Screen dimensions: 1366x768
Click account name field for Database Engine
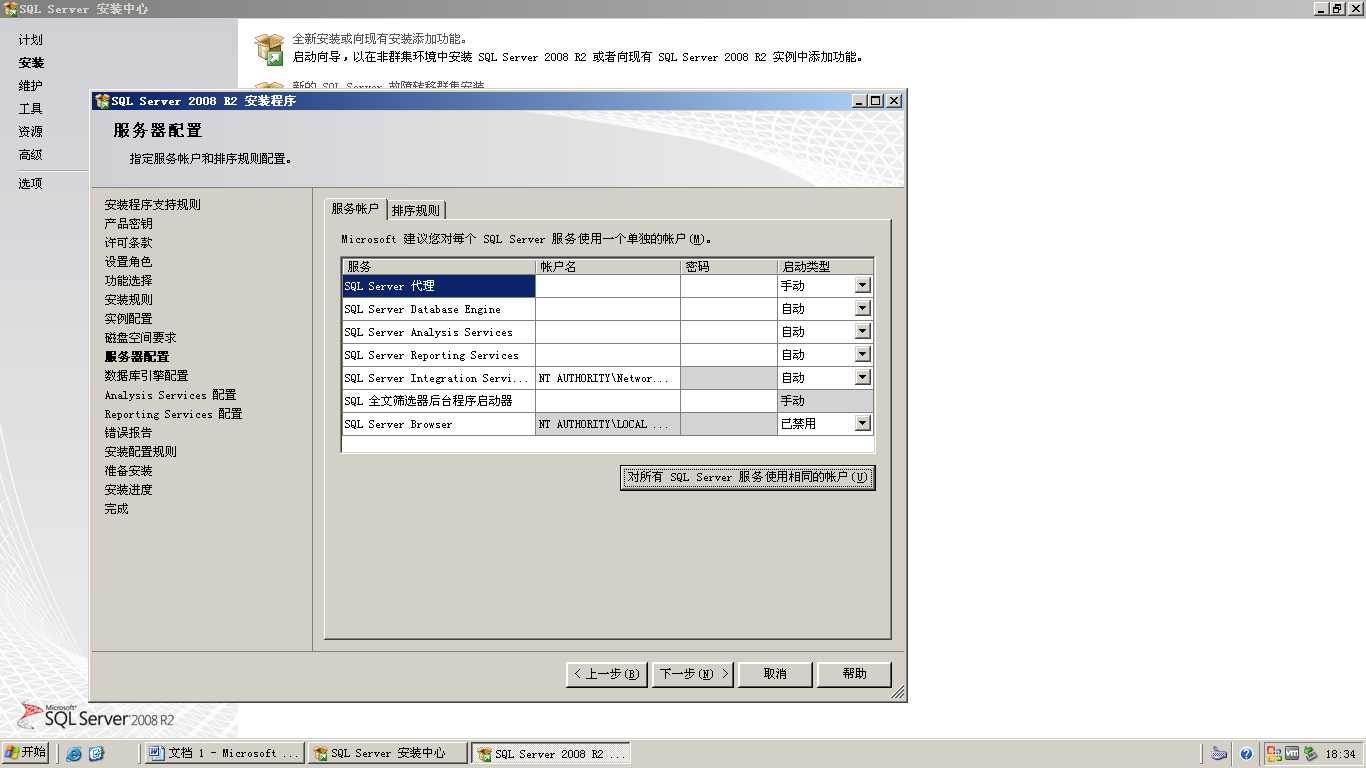(x=608, y=309)
